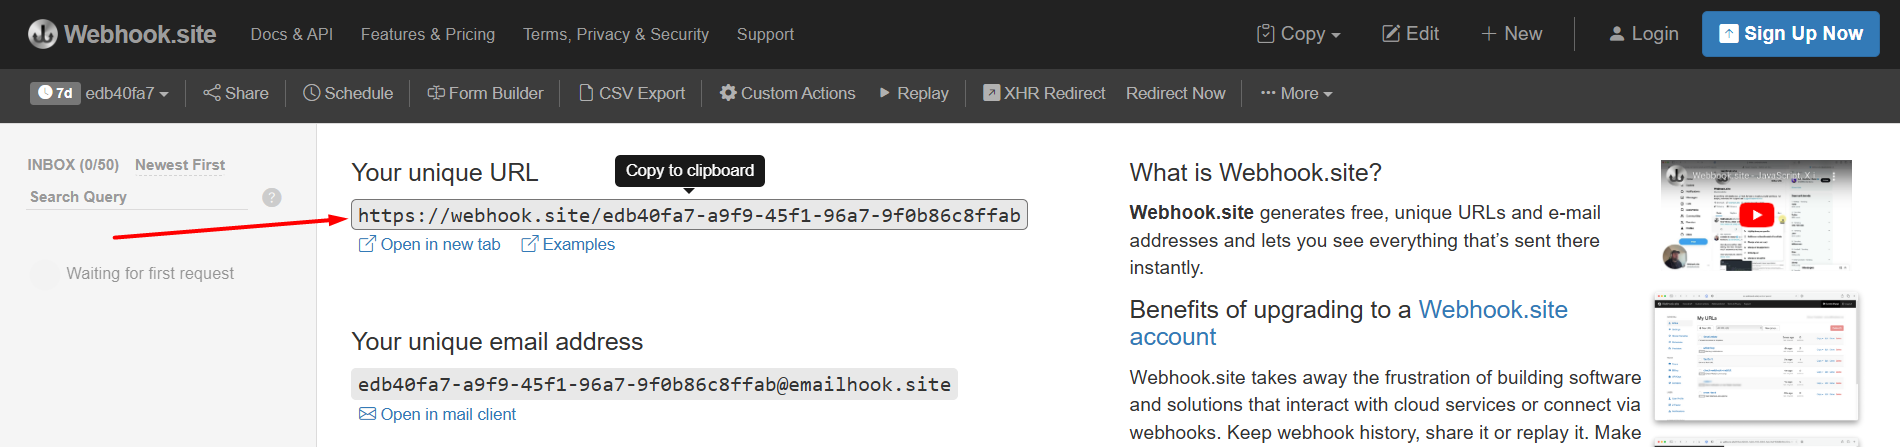Play the Webhook.site YouTube video thumbnail
This screenshot has height=447, width=1900.
pyautogui.click(x=1756, y=214)
